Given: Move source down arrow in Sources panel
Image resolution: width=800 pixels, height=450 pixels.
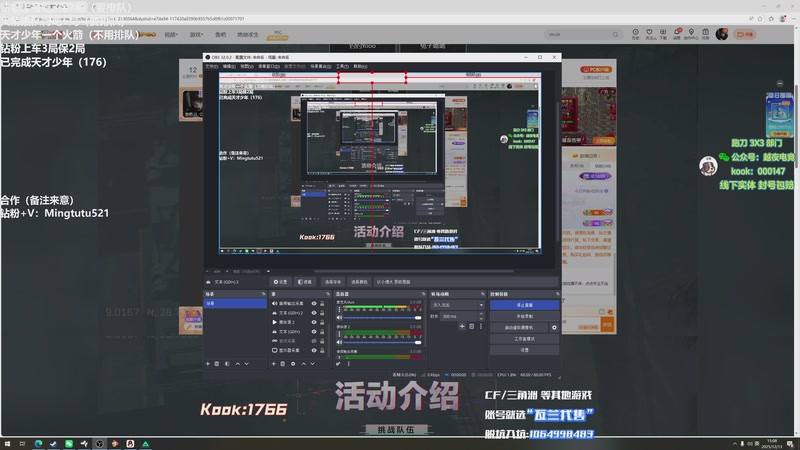Looking at the screenshot, I should pyautogui.click(x=312, y=364).
